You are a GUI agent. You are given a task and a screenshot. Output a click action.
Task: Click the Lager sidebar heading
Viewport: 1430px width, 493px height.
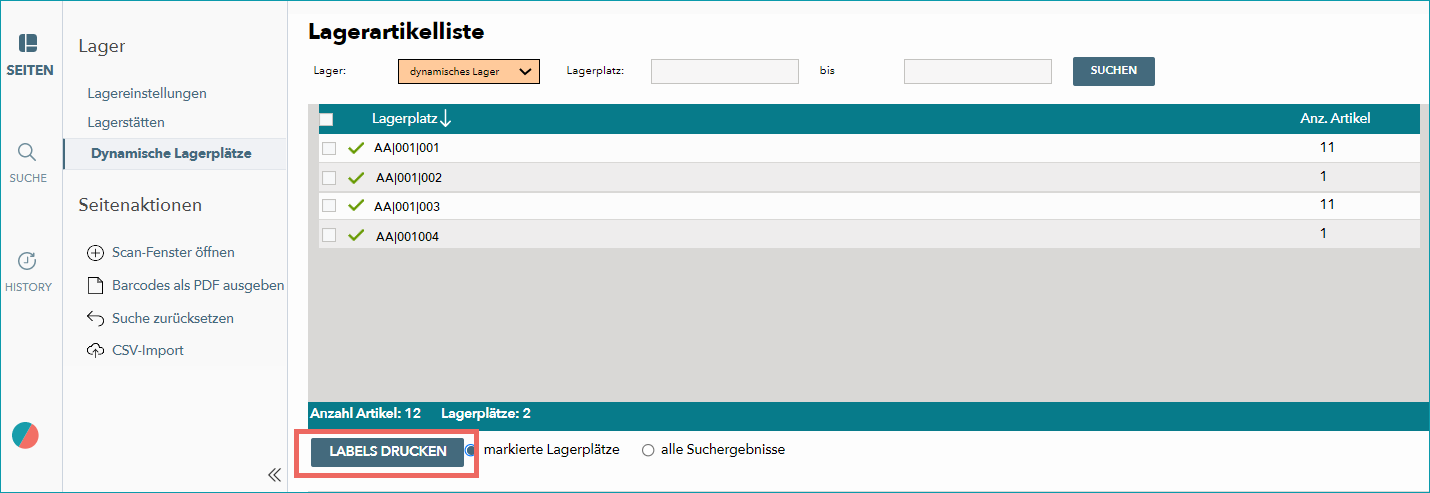point(102,46)
